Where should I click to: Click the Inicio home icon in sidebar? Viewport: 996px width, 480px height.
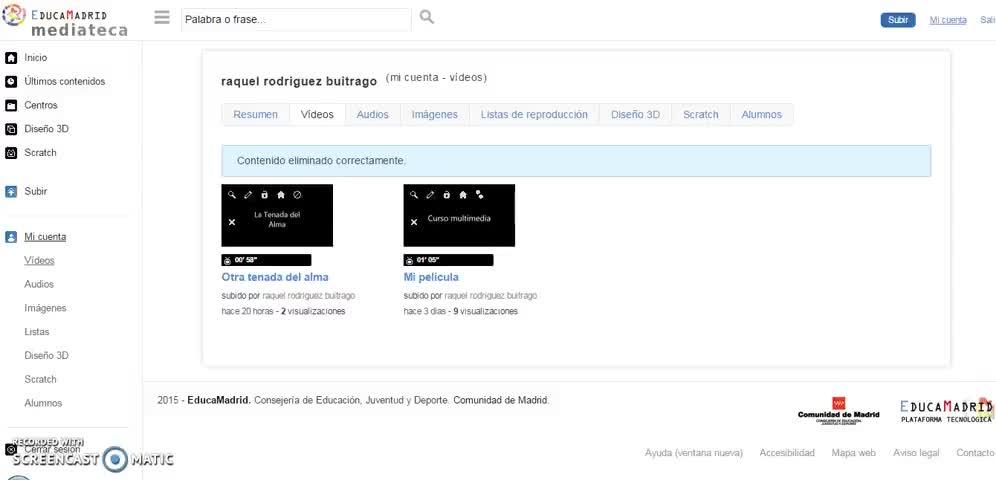[11, 58]
